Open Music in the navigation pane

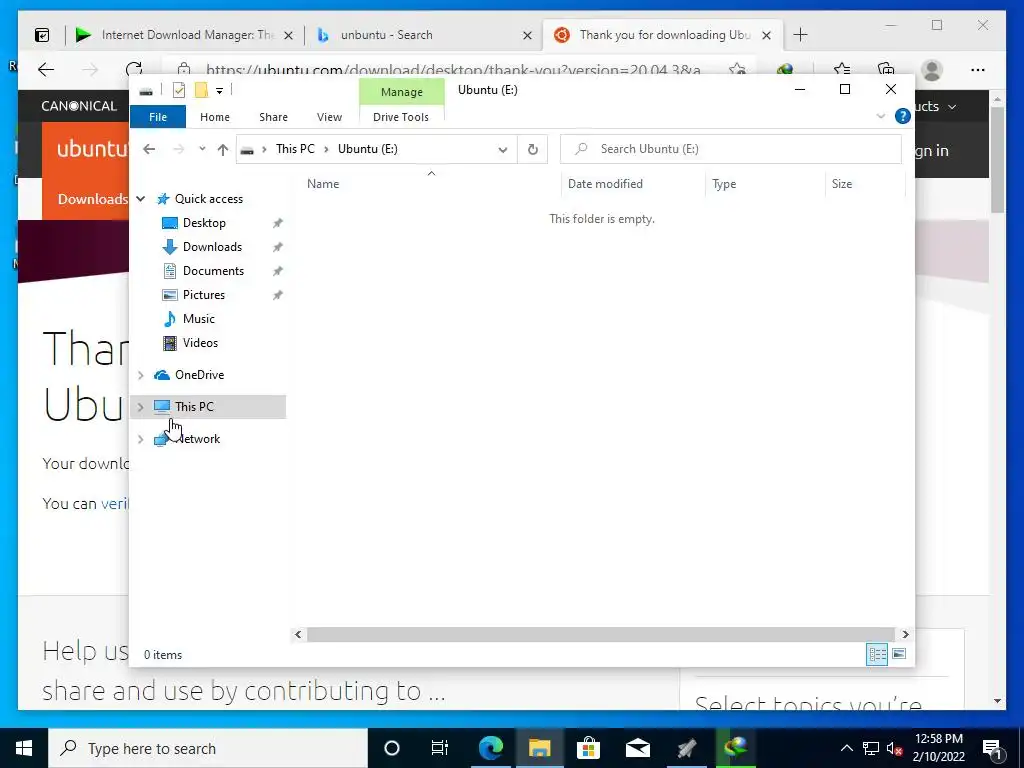199,319
